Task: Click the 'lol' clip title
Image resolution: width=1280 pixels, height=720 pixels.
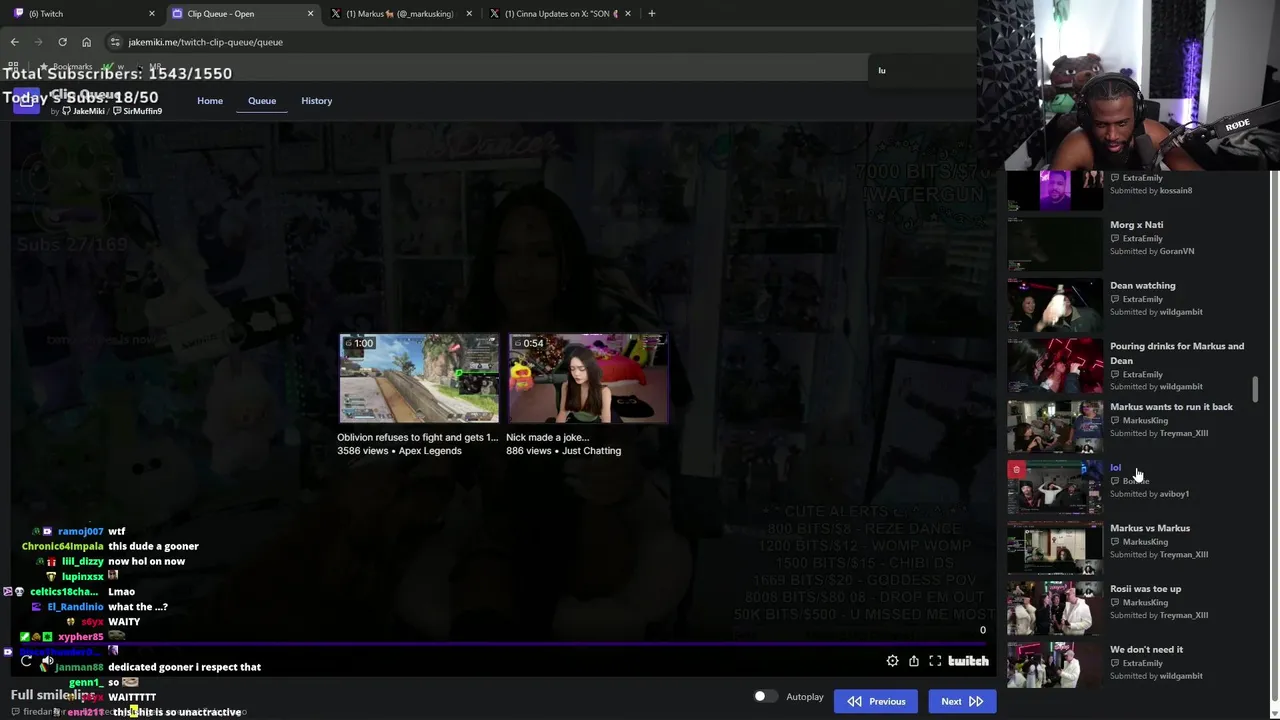Action: [1115, 467]
